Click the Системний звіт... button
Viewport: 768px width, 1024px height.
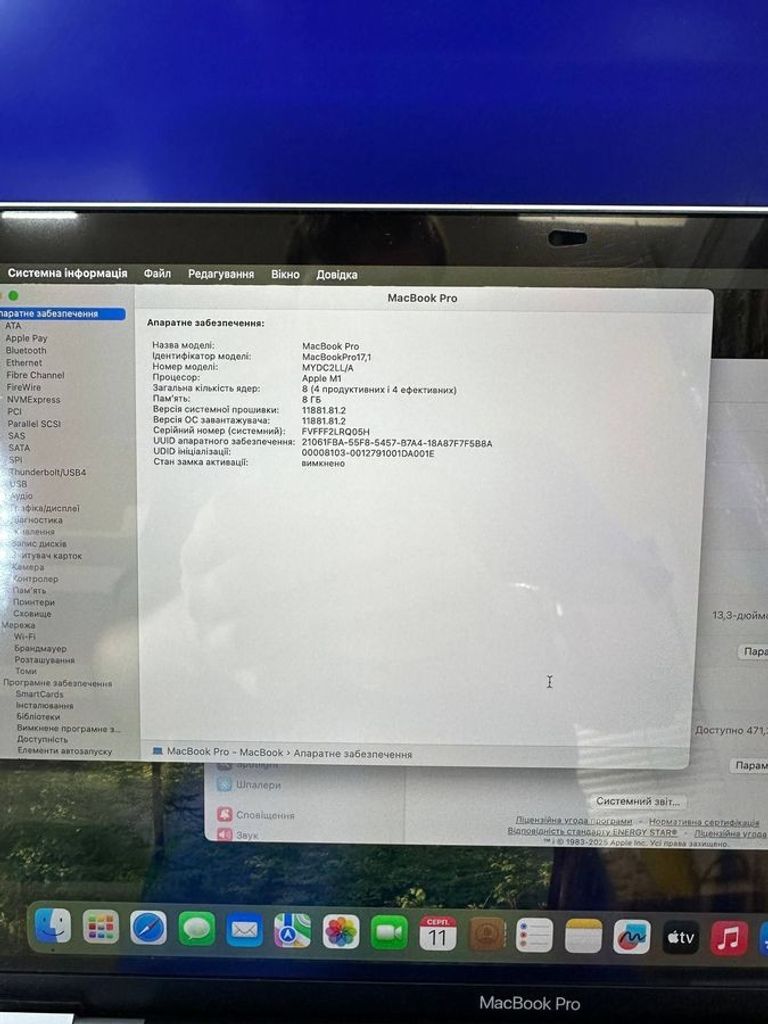(638, 801)
